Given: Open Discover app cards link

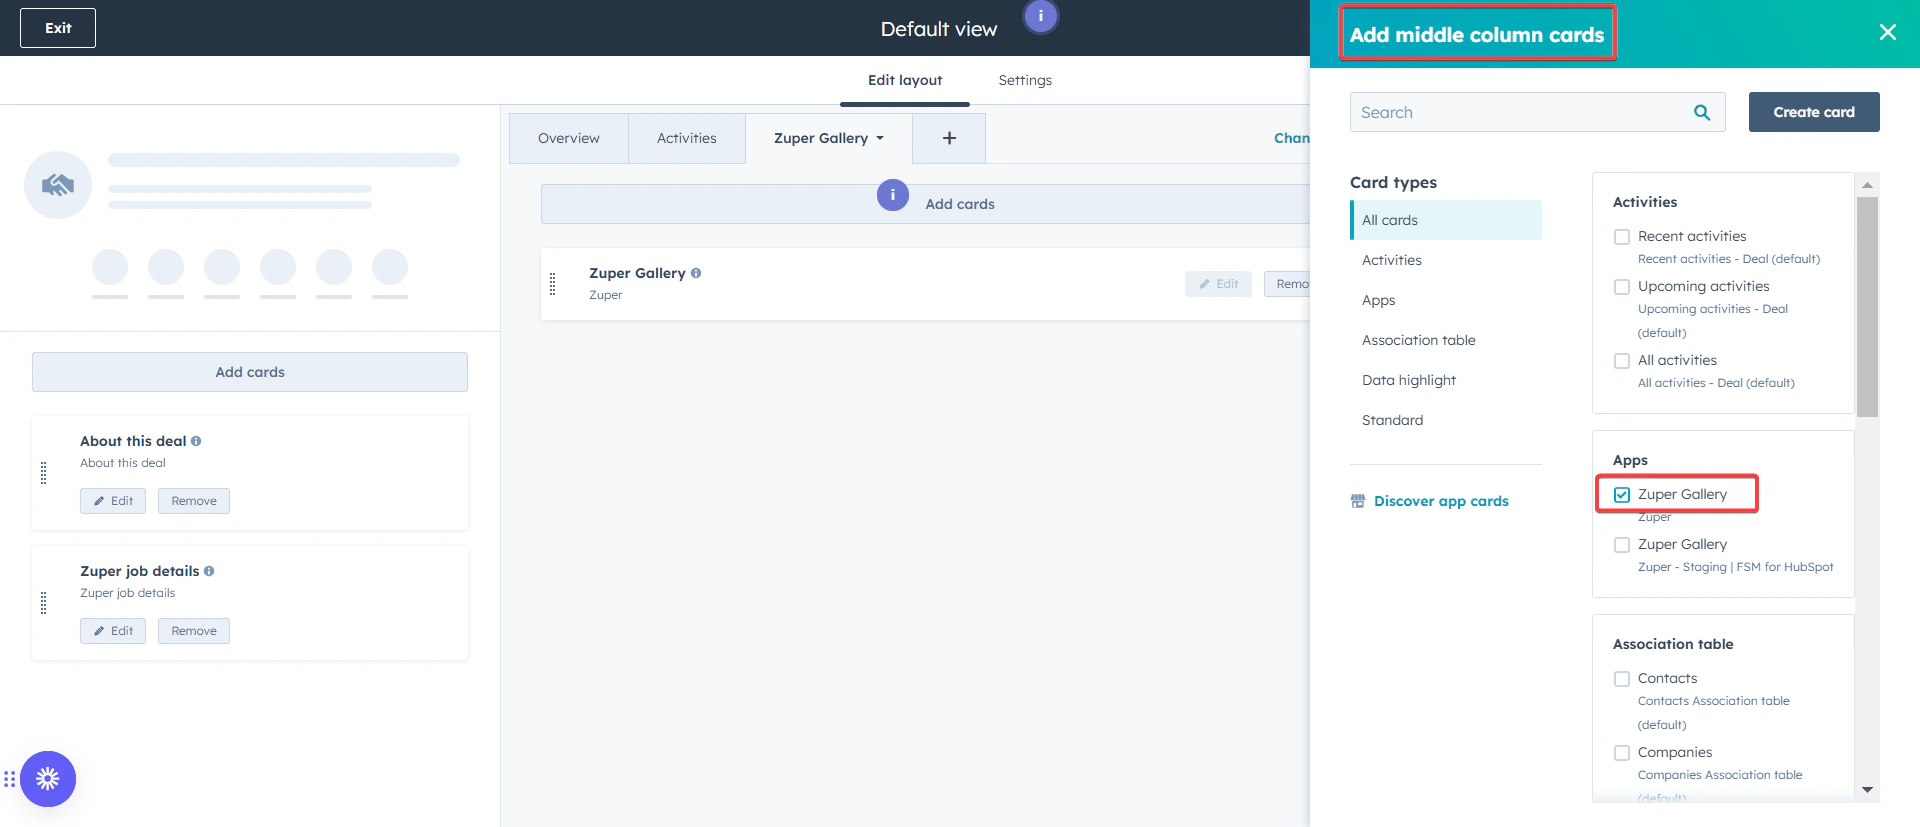Looking at the screenshot, I should point(1441,501).
